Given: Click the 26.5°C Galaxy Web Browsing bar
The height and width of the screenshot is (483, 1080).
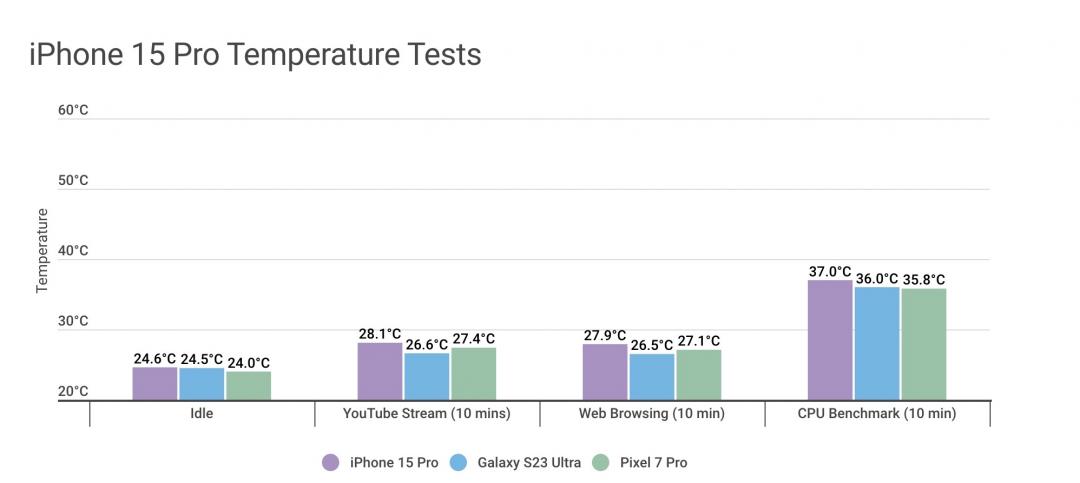Looking at the screenshot, I should point(651,377).
